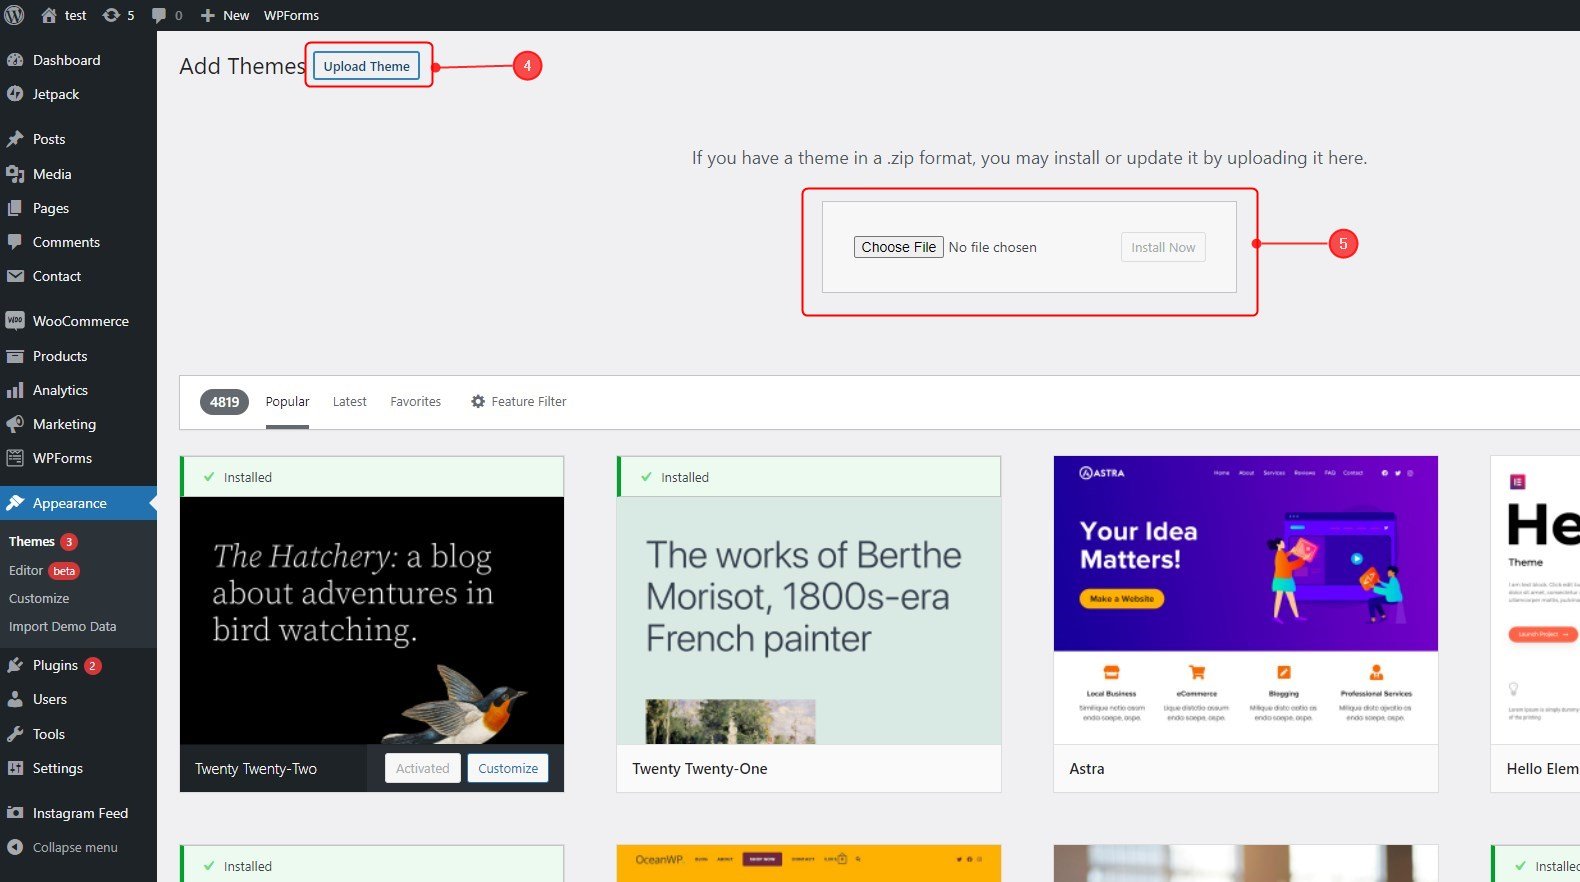Open the Twenty Twenty-One theme preview image
Screen dimensions: 1580x882
coord(808,620)
